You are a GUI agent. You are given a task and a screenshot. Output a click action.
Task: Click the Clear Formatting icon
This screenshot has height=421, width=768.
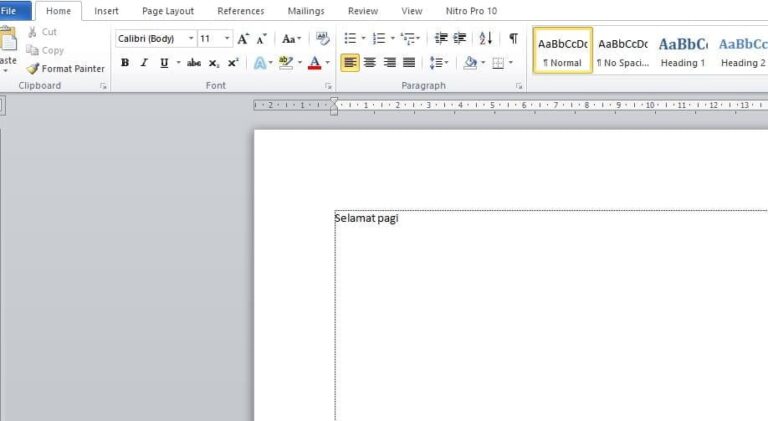[x=322, y=39]
